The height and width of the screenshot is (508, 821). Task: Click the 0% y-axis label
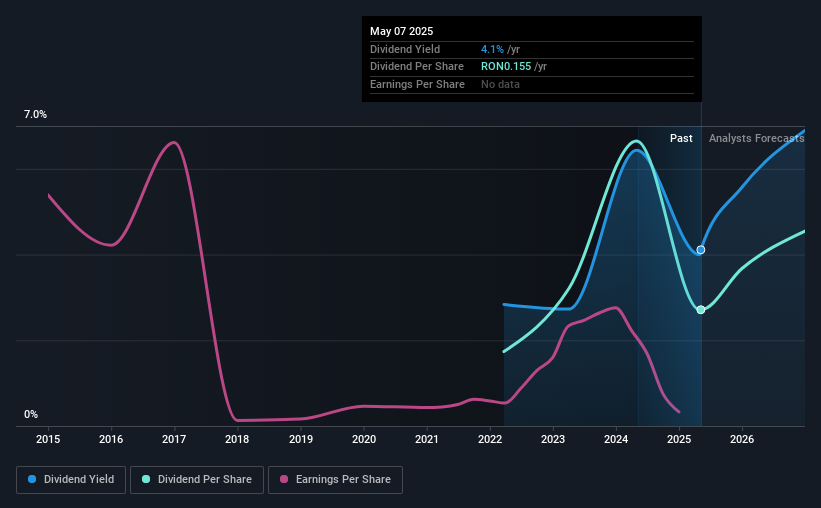coord(31,414)
